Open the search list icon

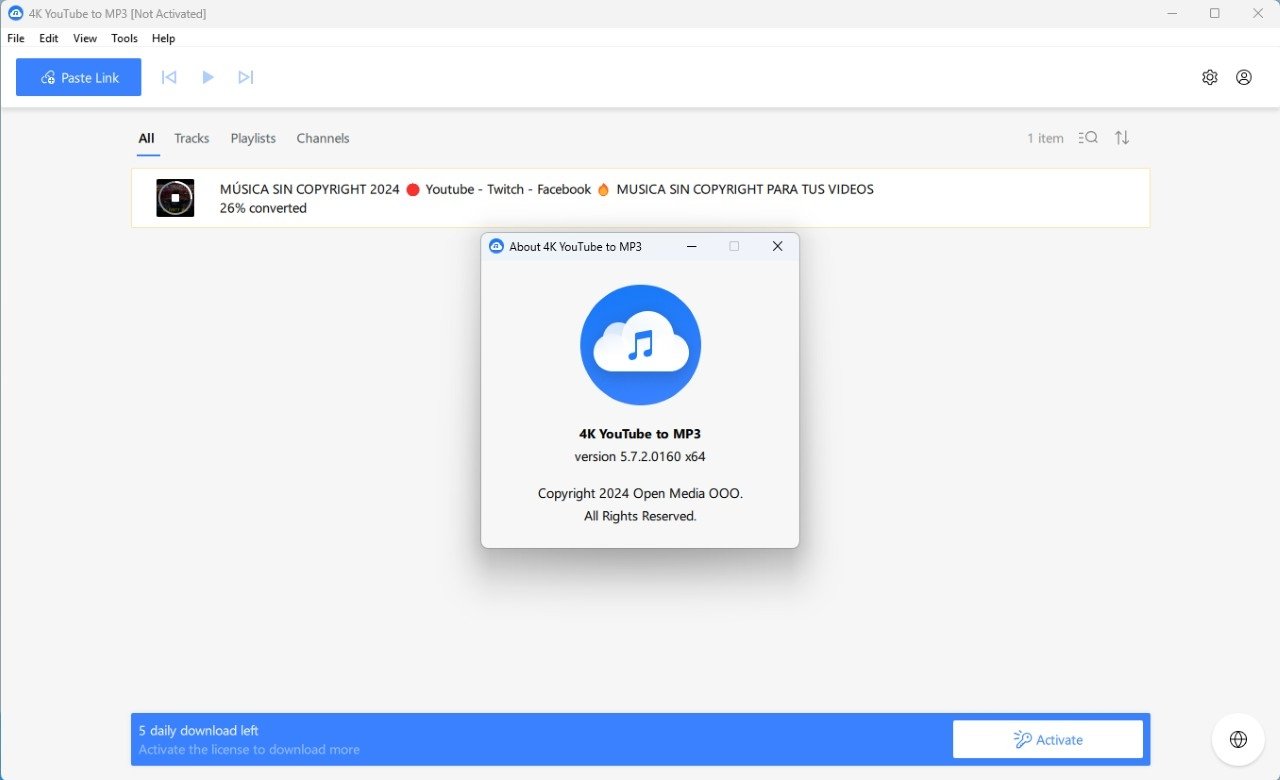coord(1088,138)
